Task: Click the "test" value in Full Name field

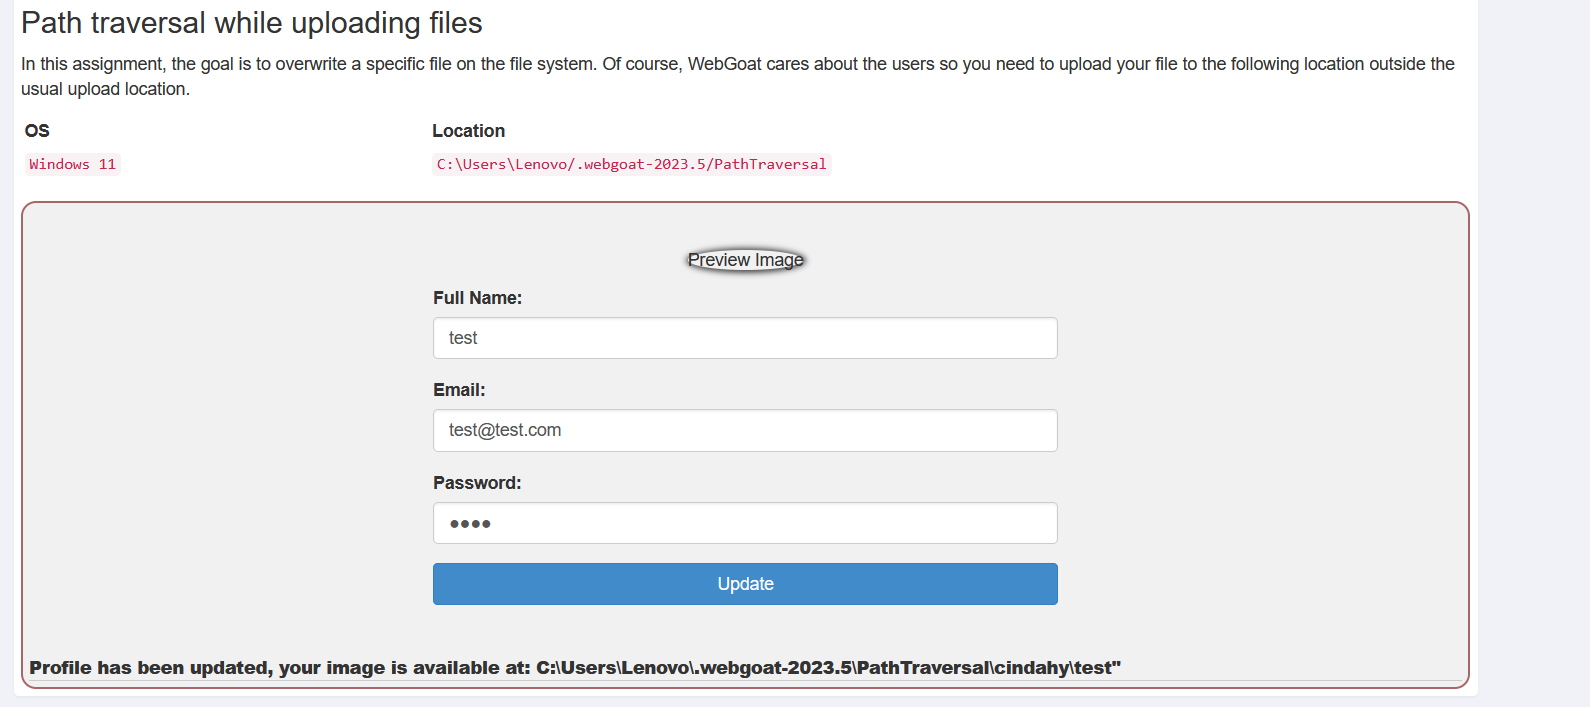Action: pos(463,338)
